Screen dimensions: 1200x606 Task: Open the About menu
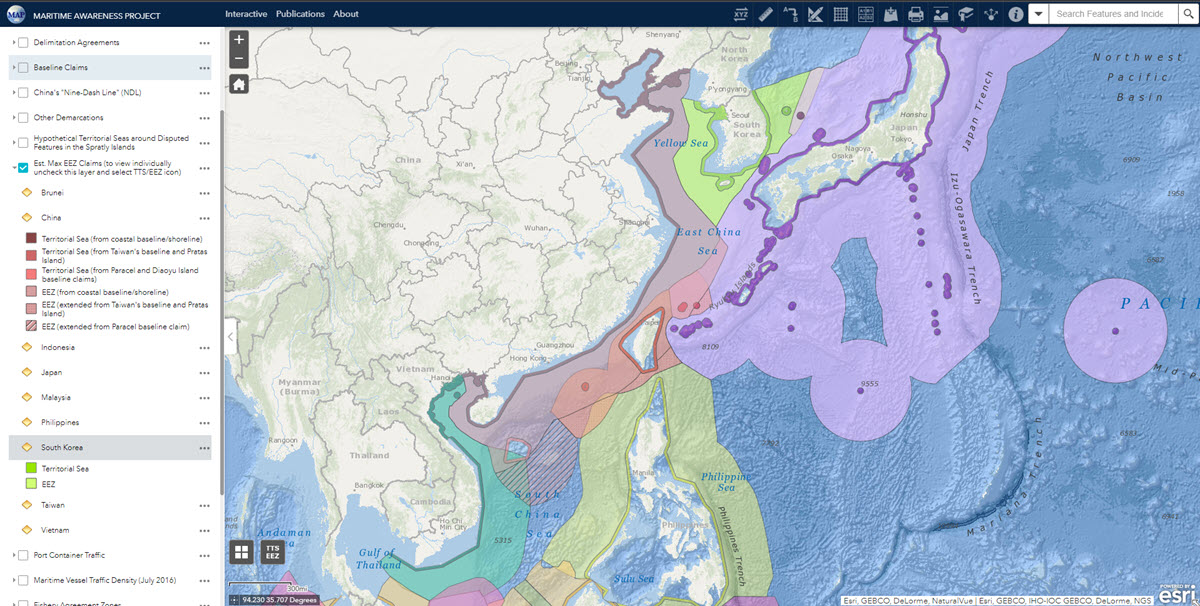coord(346,14)
